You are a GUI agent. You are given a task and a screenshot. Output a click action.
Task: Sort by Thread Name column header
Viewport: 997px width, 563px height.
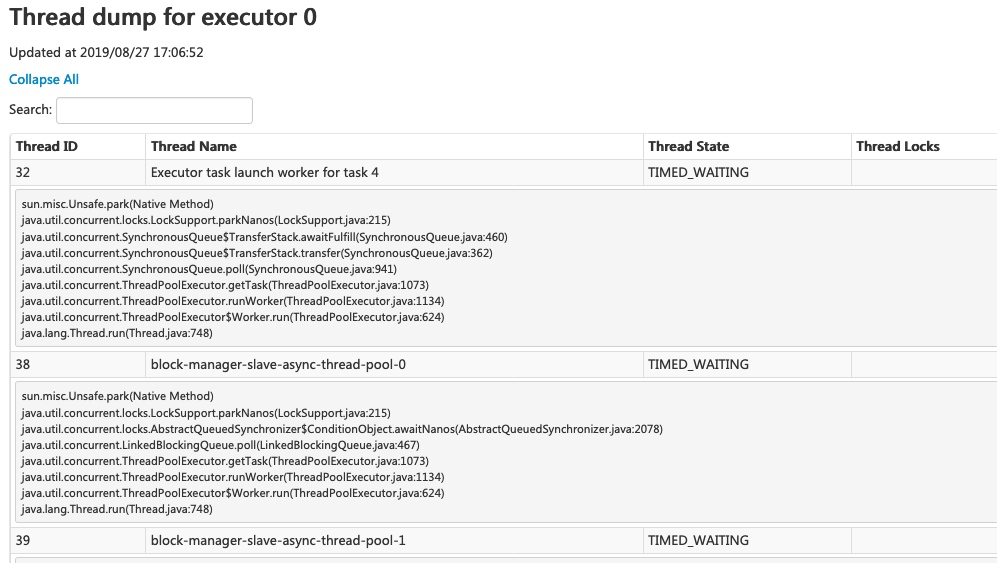[193, 146]
